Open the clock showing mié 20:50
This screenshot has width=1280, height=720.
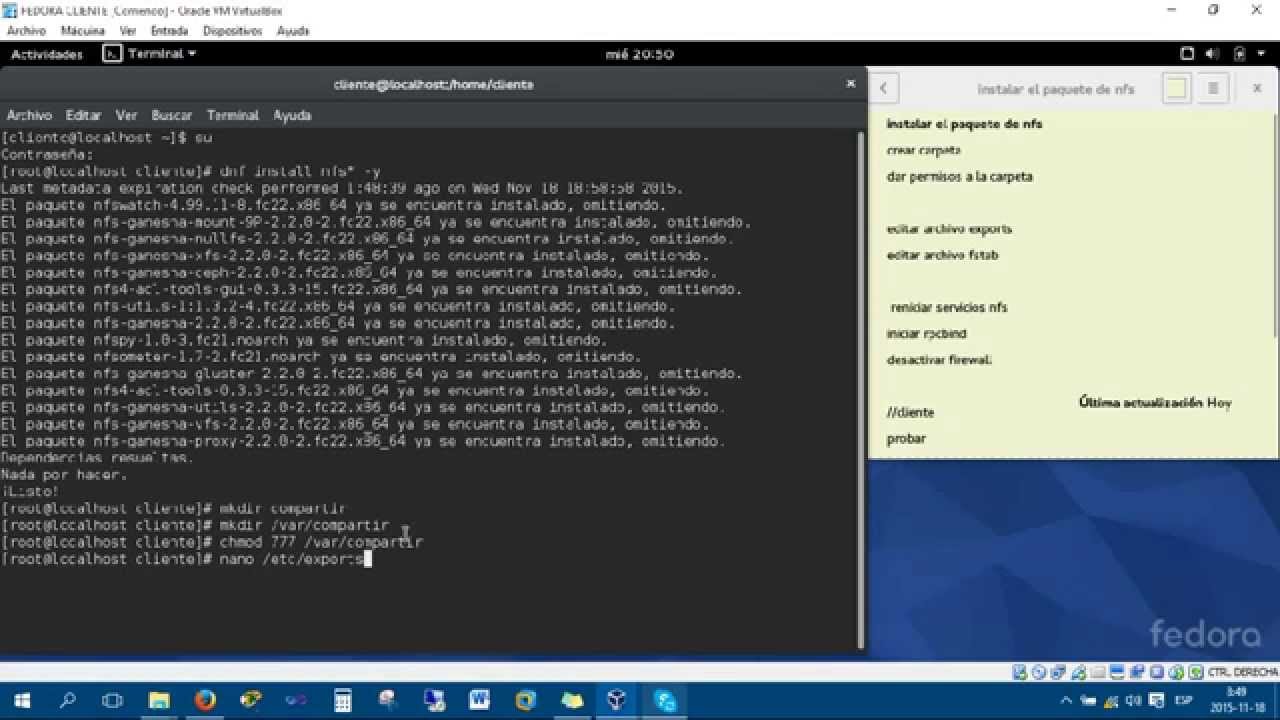coord(640,54)
